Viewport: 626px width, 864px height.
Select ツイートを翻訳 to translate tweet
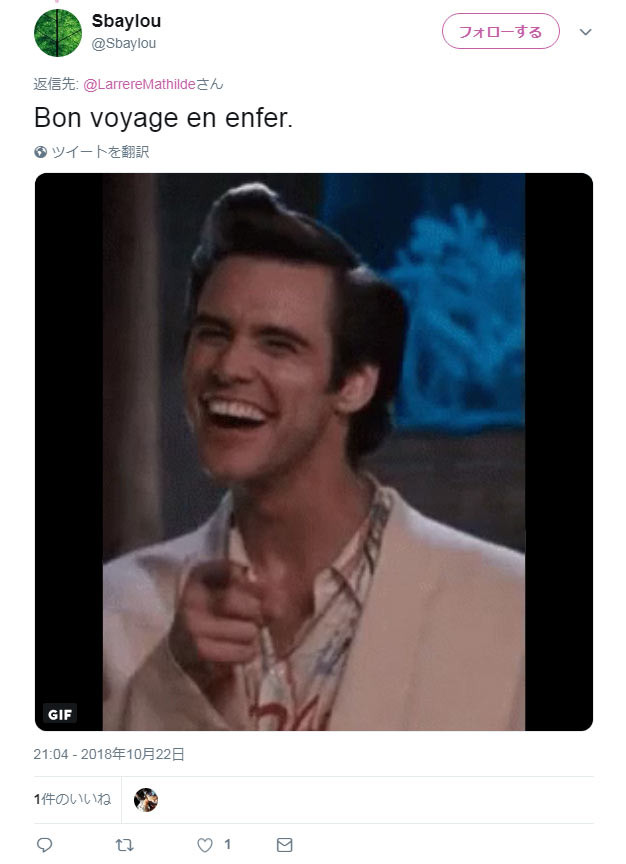(100, 152)
